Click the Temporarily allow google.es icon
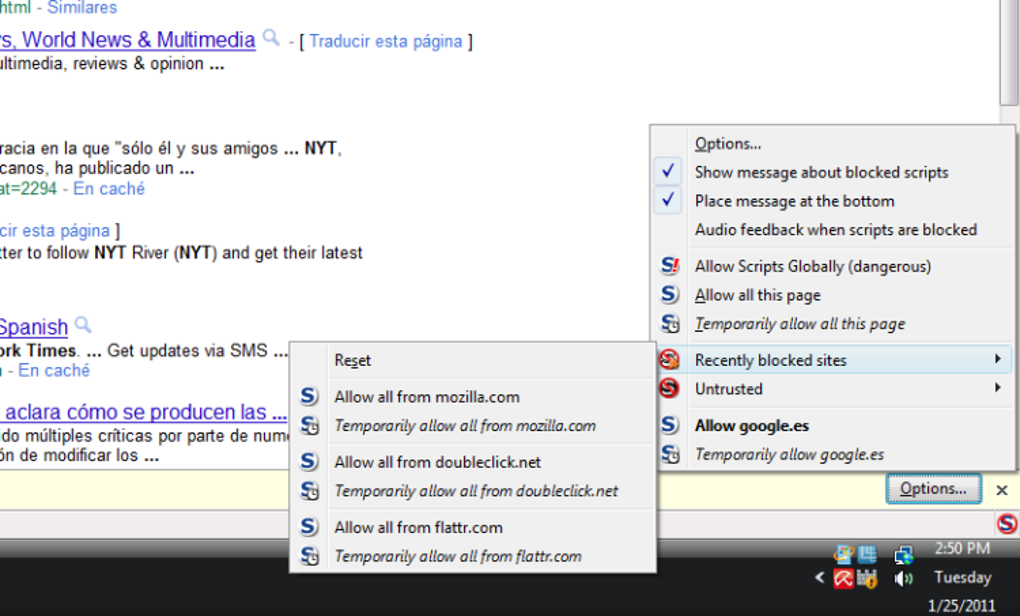 point(670,454)
